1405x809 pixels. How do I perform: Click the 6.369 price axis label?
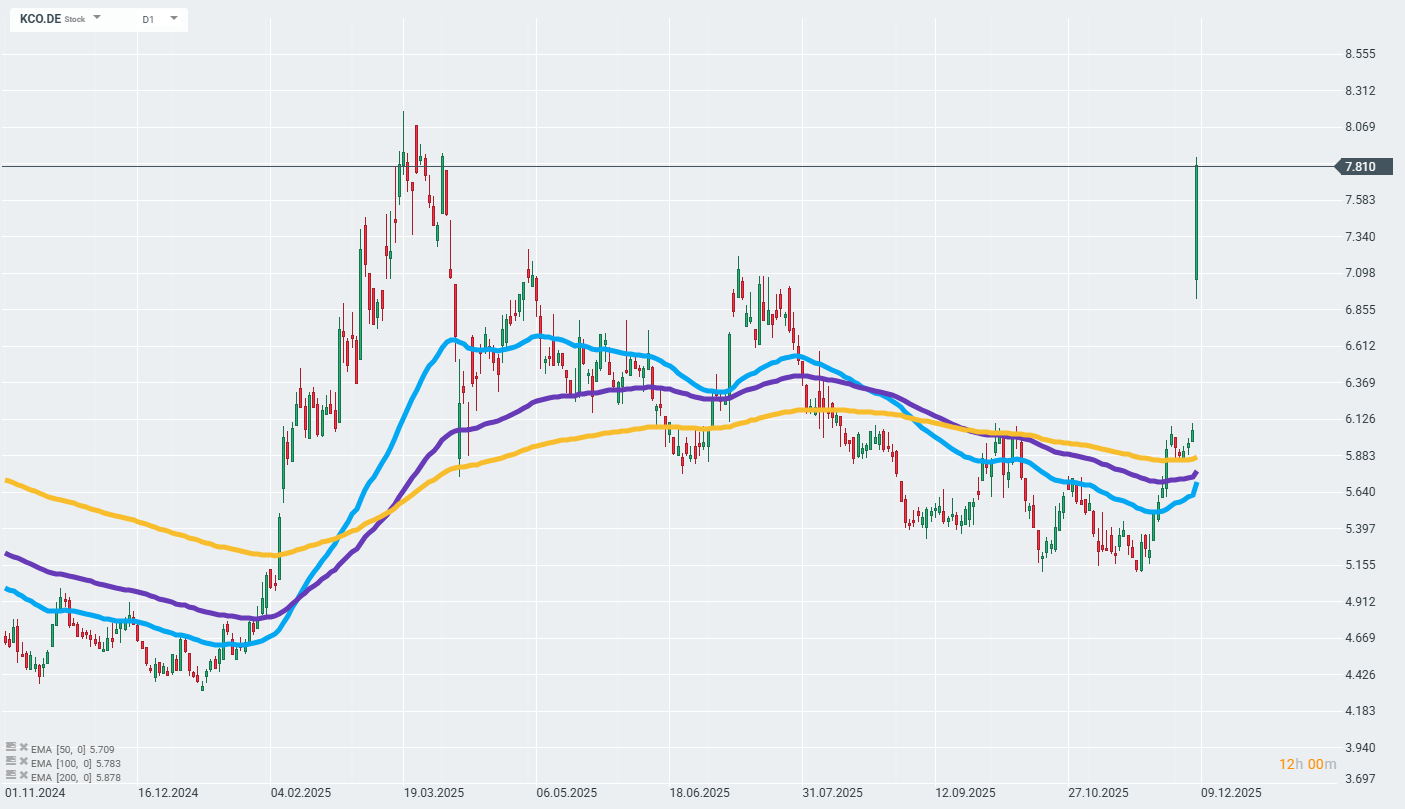(1361, 383)
